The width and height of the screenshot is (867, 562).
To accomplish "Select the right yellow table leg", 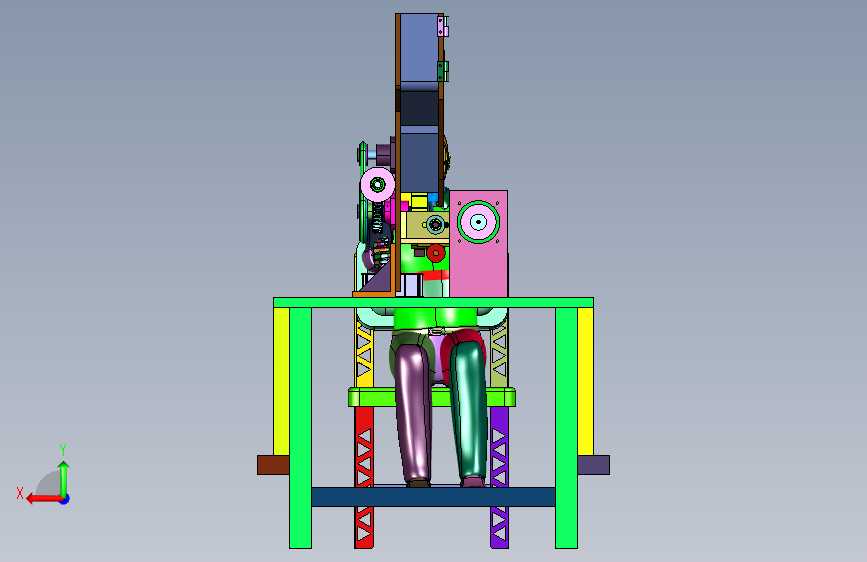I will click(586, 382).
